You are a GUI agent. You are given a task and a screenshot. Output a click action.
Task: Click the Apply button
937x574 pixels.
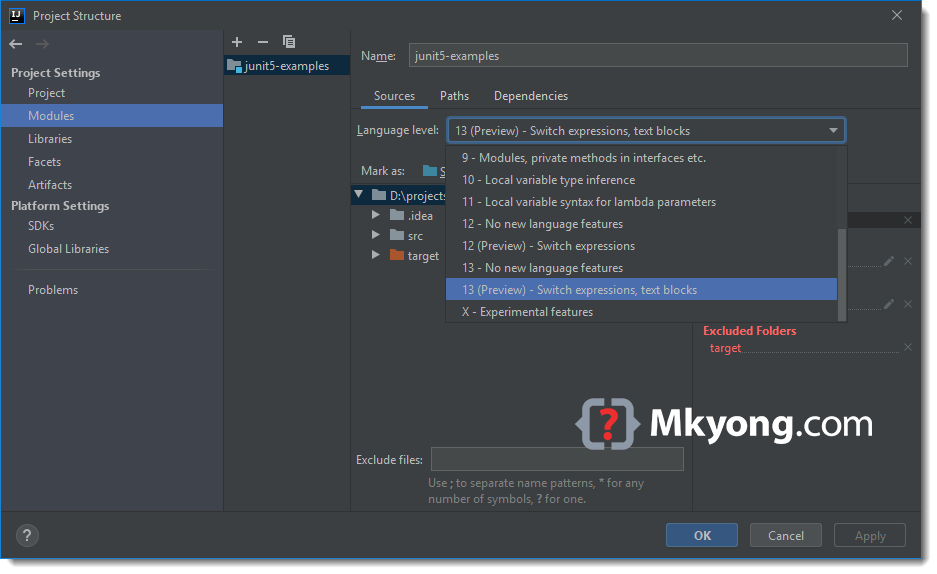[x=869, y=536]
